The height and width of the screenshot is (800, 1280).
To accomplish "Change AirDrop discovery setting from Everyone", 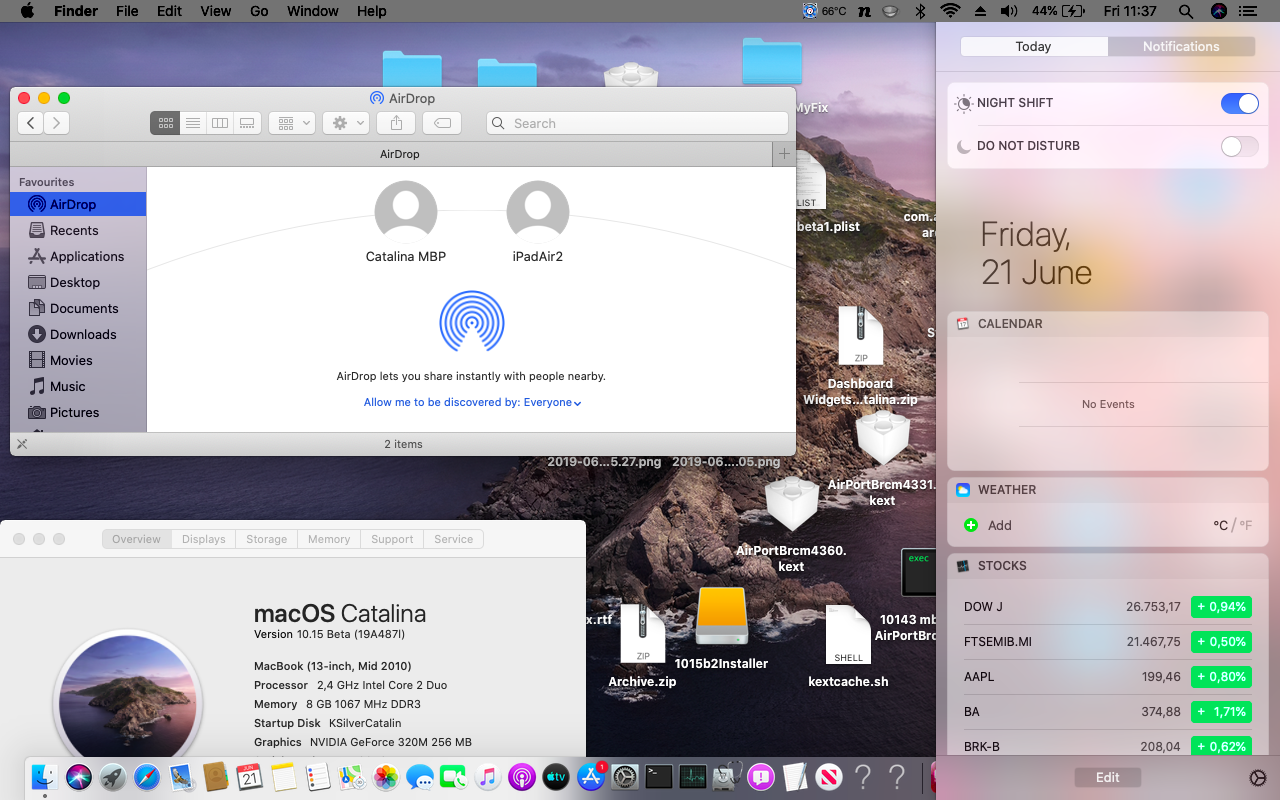I will (x=552, y=402).
